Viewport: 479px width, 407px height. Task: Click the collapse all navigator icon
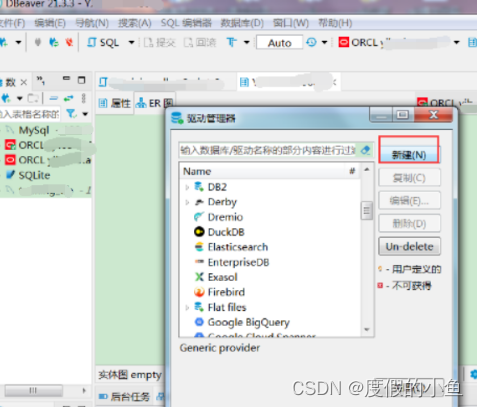54,98
